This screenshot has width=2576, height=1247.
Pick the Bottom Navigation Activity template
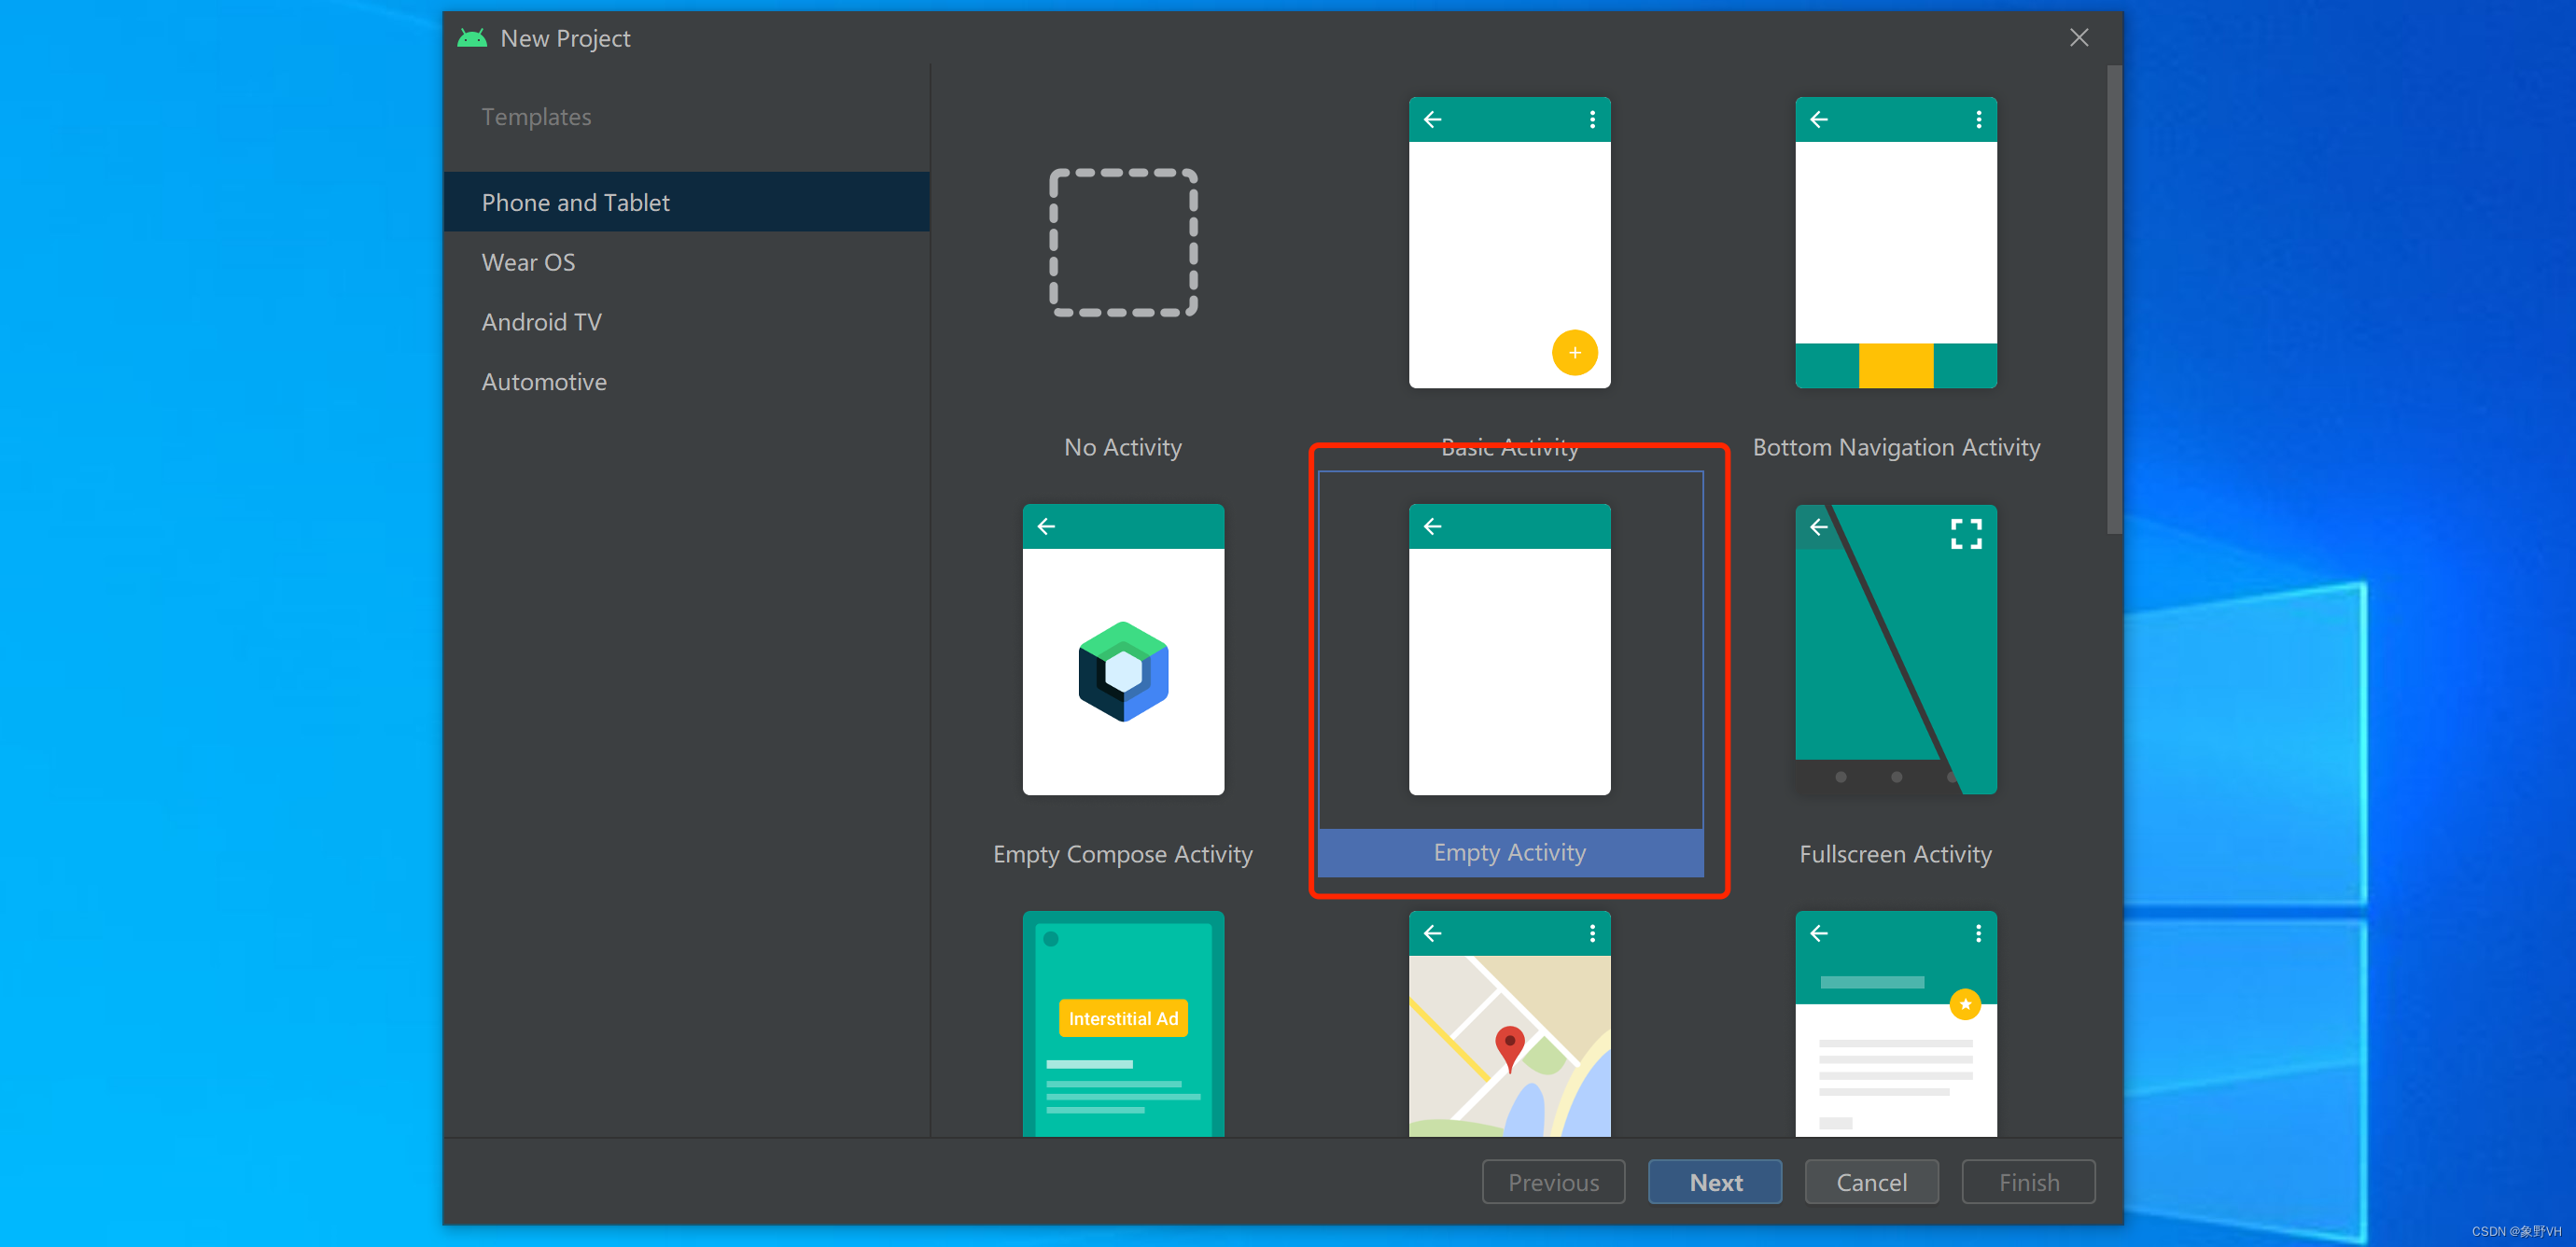(1895, 243)
